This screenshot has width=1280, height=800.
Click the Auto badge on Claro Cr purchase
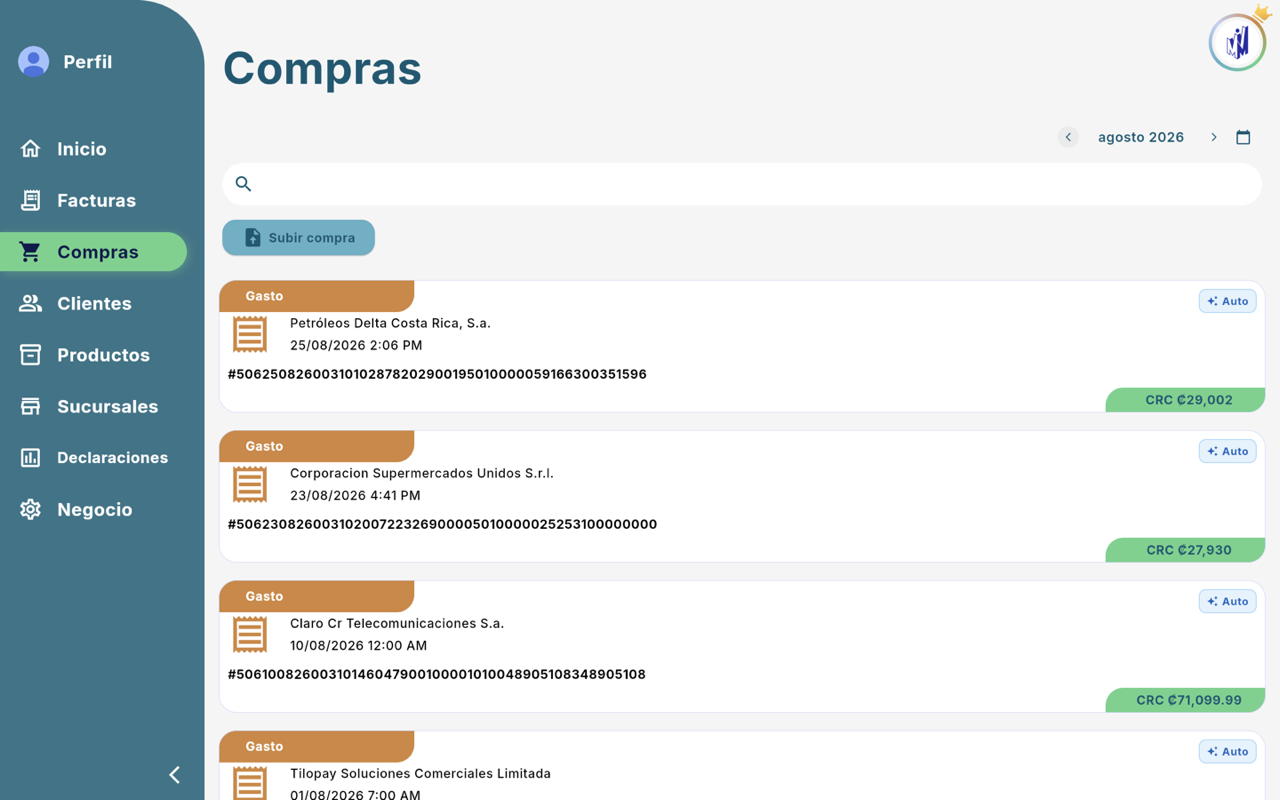pyautogui.click(x=1228, y=601)
